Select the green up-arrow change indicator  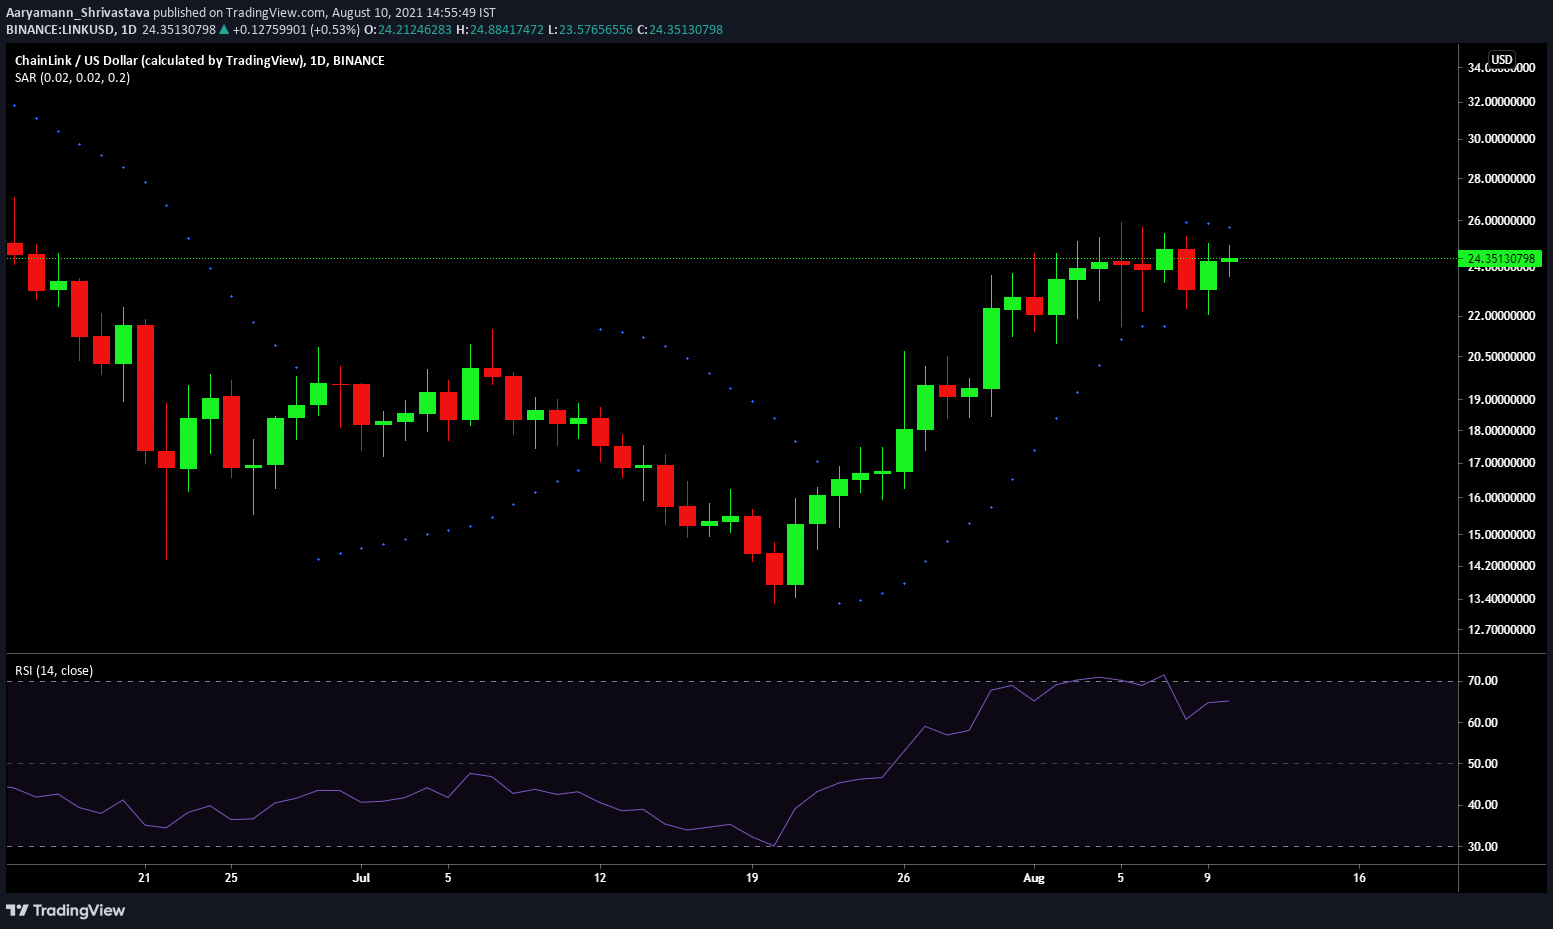222,30
